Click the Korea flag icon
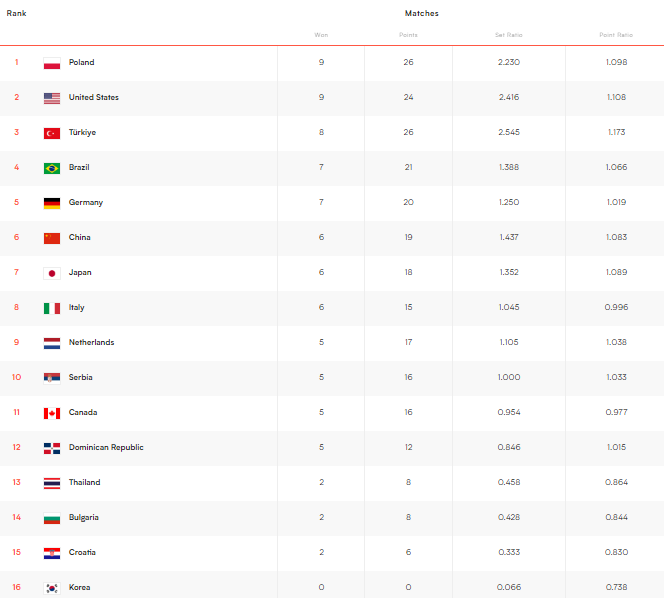This screenshot has width=664, height=598. [x=52, y=588]
